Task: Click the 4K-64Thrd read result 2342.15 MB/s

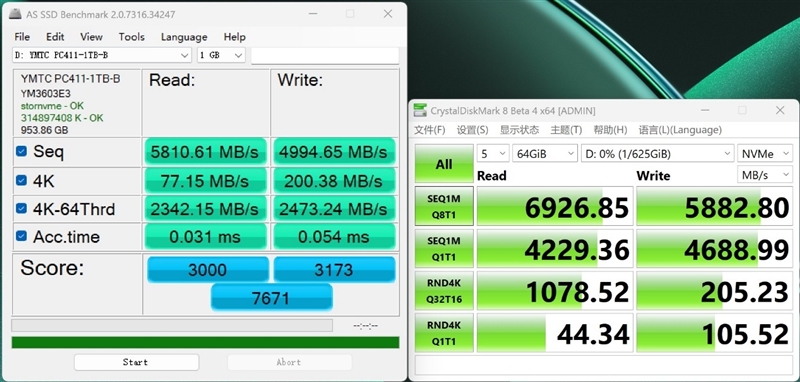Action: 206,209
